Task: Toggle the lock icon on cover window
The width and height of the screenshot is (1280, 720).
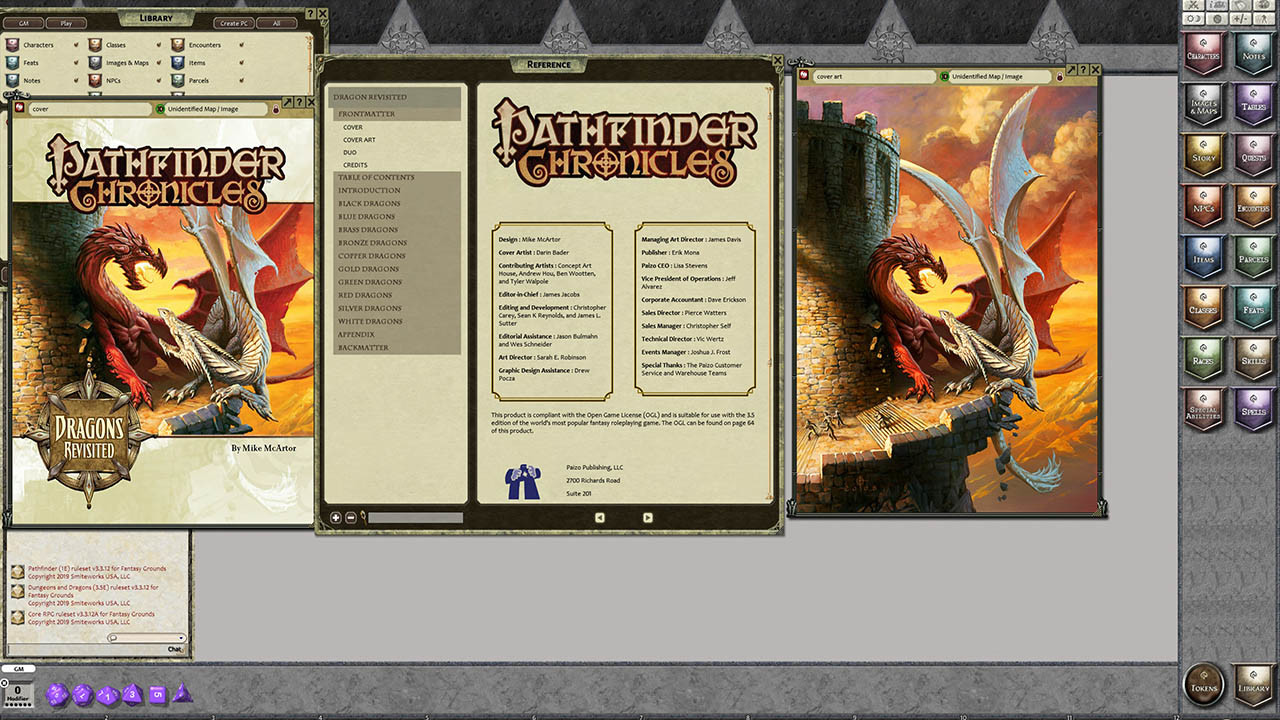Action: [x=276, y=109]
